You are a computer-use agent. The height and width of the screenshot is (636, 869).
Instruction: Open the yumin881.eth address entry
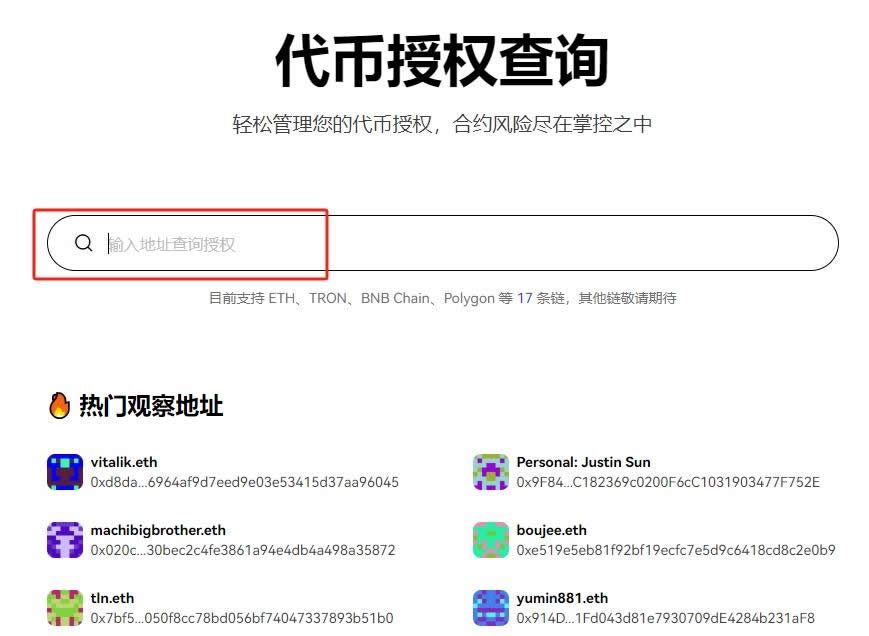point(560,598)
